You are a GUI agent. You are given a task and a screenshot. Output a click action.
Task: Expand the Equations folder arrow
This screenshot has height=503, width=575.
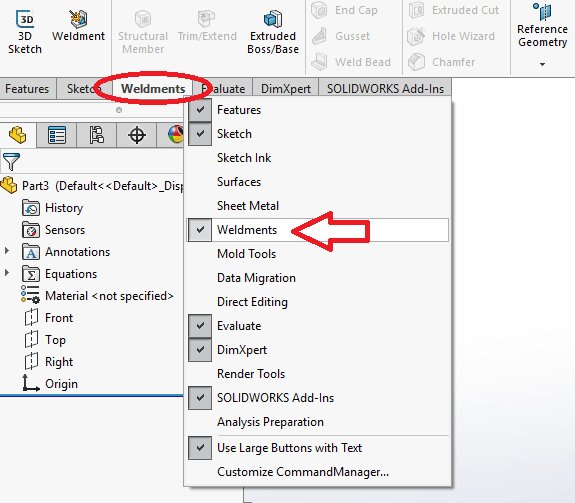[7, 273]
